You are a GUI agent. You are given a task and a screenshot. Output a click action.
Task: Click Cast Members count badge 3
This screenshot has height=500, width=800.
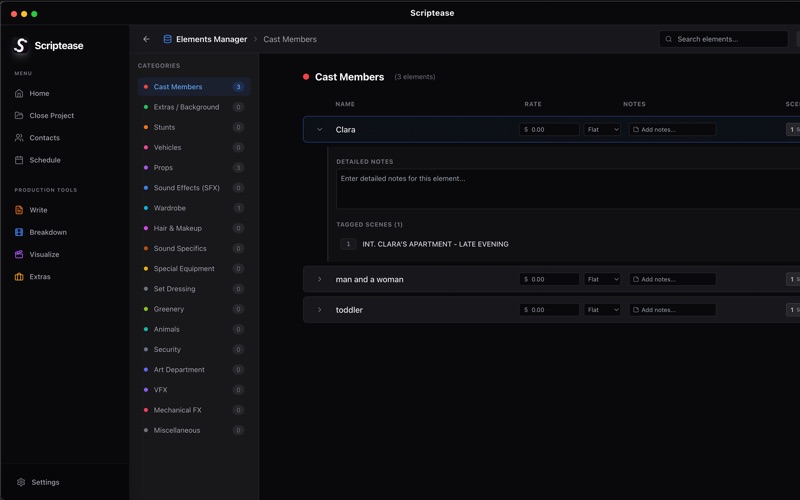click(238, 87)
